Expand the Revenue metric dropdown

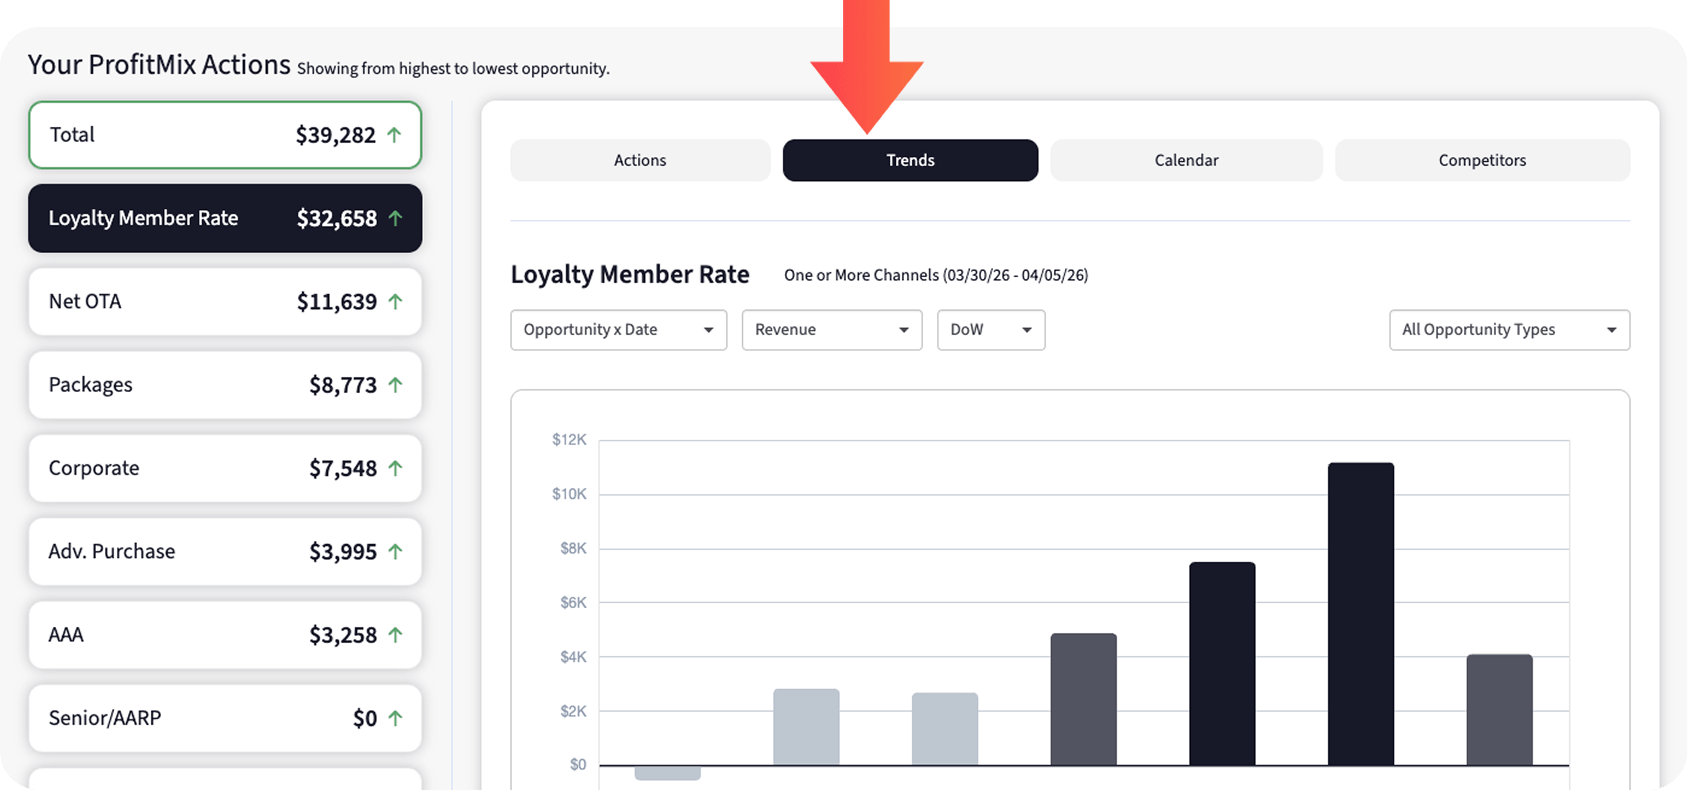[x=831, y=330]
